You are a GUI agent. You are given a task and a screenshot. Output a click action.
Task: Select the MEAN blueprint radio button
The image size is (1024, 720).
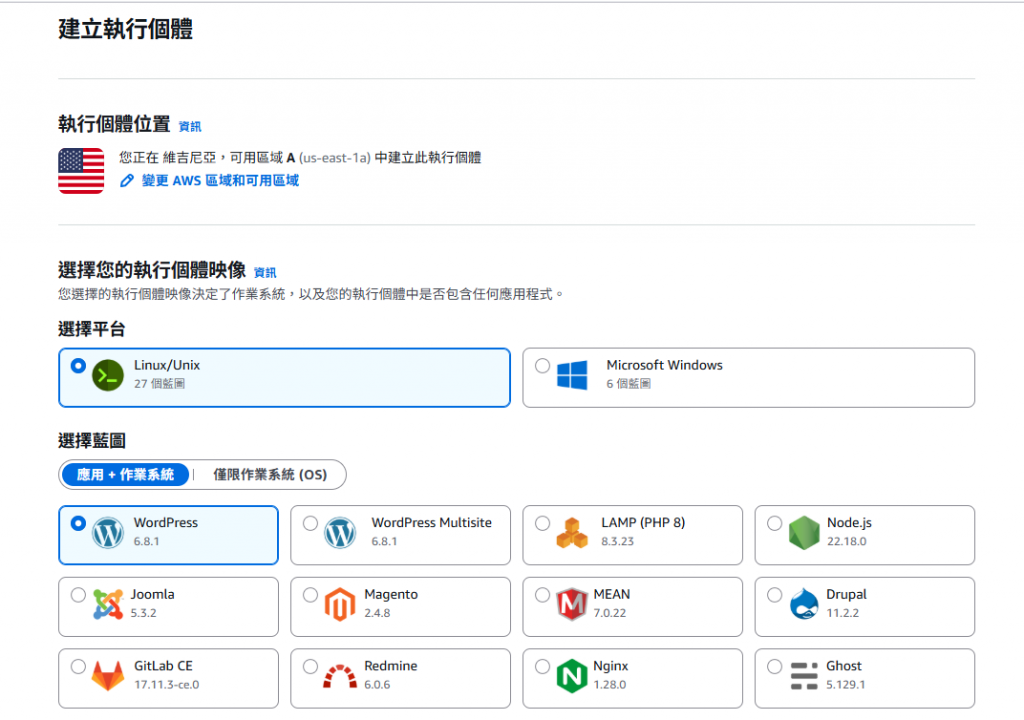543,595
